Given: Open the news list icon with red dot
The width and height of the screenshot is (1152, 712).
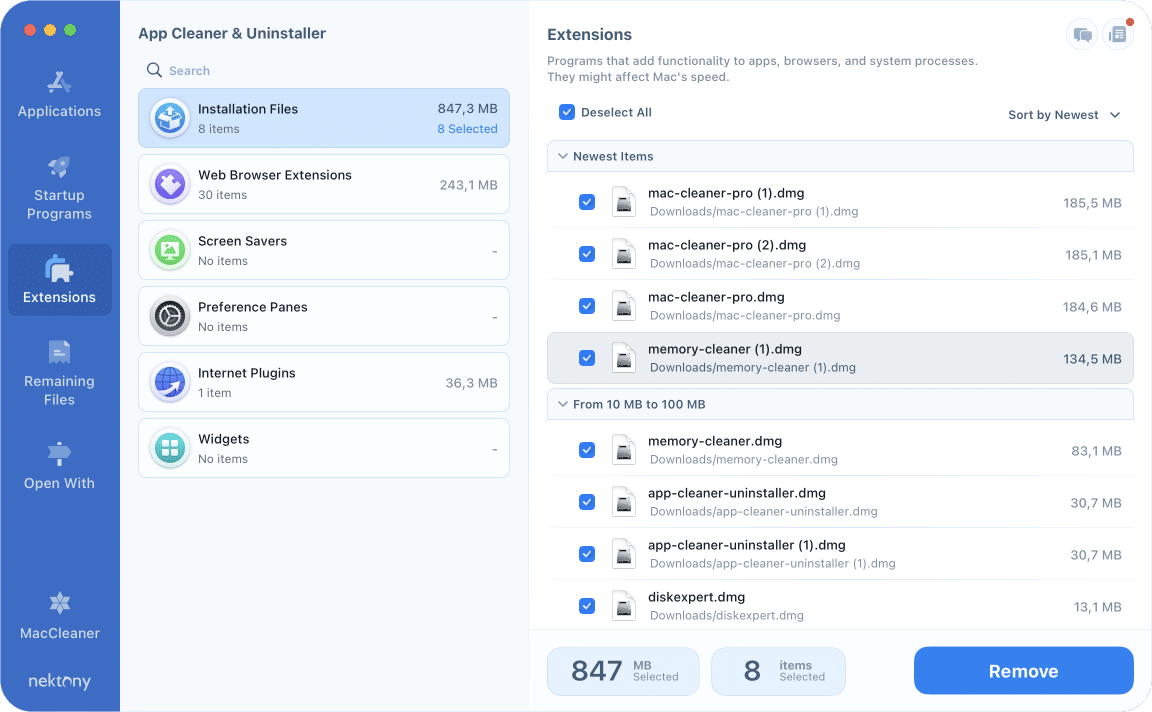Looking at the screenshot, I should point(1117,35).
